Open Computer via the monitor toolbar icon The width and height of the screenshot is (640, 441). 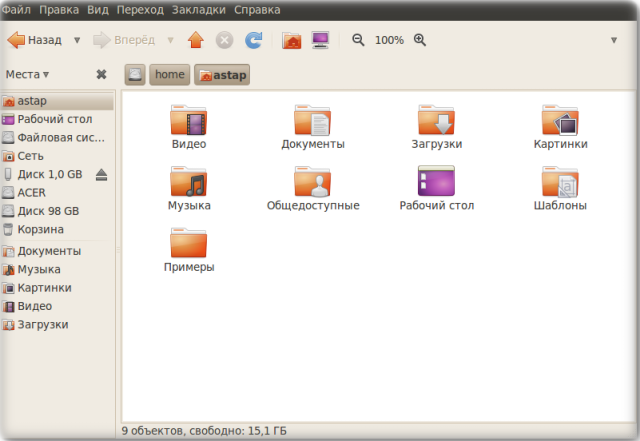coord(321,40)
